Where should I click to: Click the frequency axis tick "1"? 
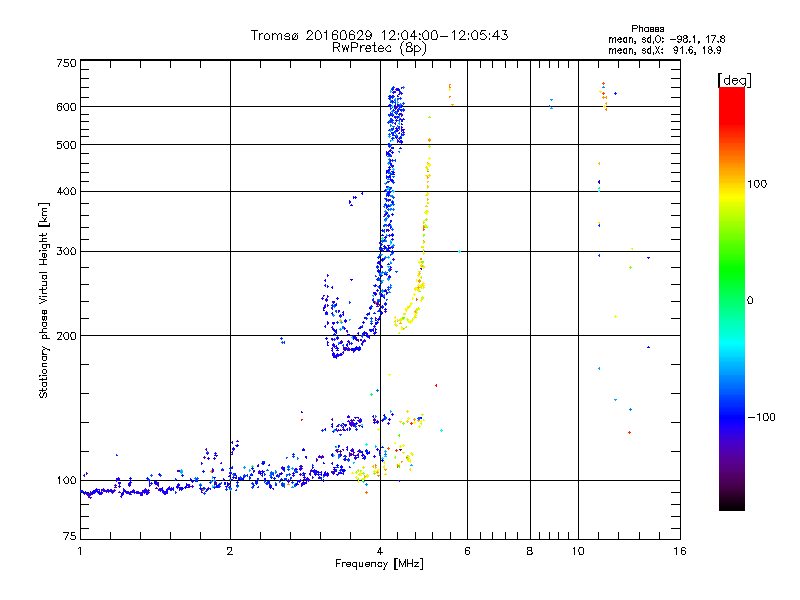[x=80, y=551]
